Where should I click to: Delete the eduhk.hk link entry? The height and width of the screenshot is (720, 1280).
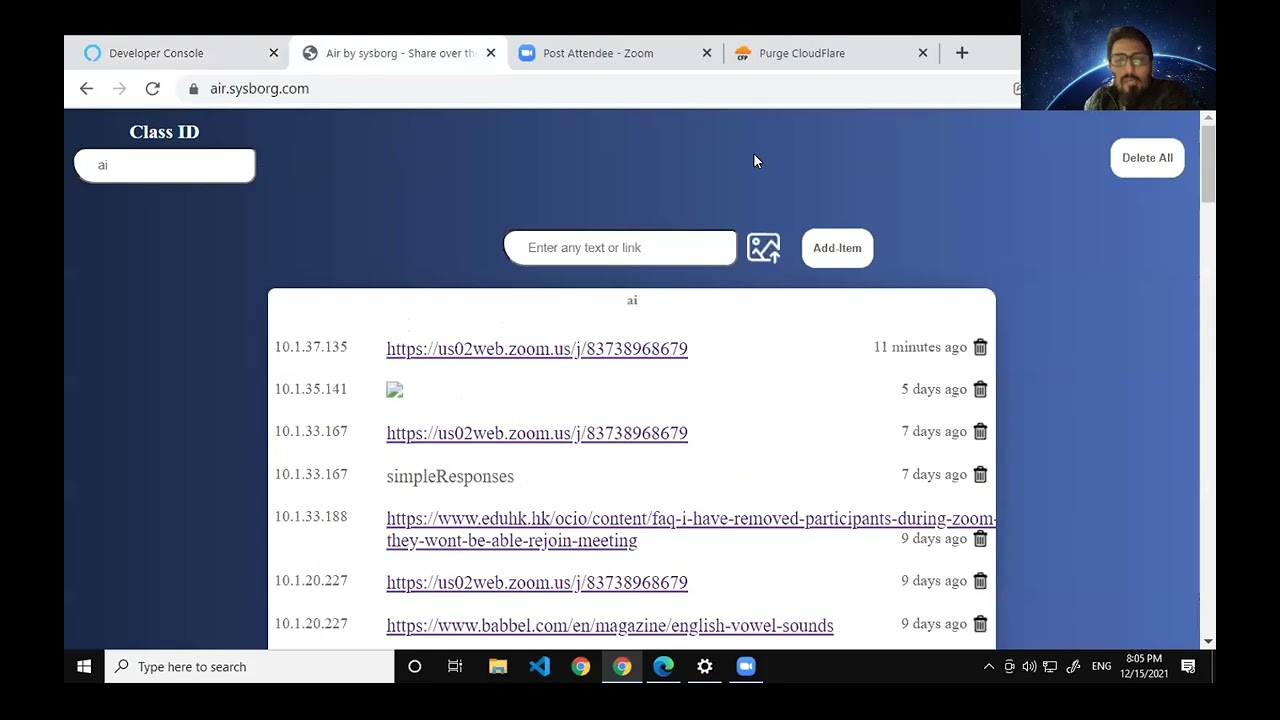coord(980,538)
